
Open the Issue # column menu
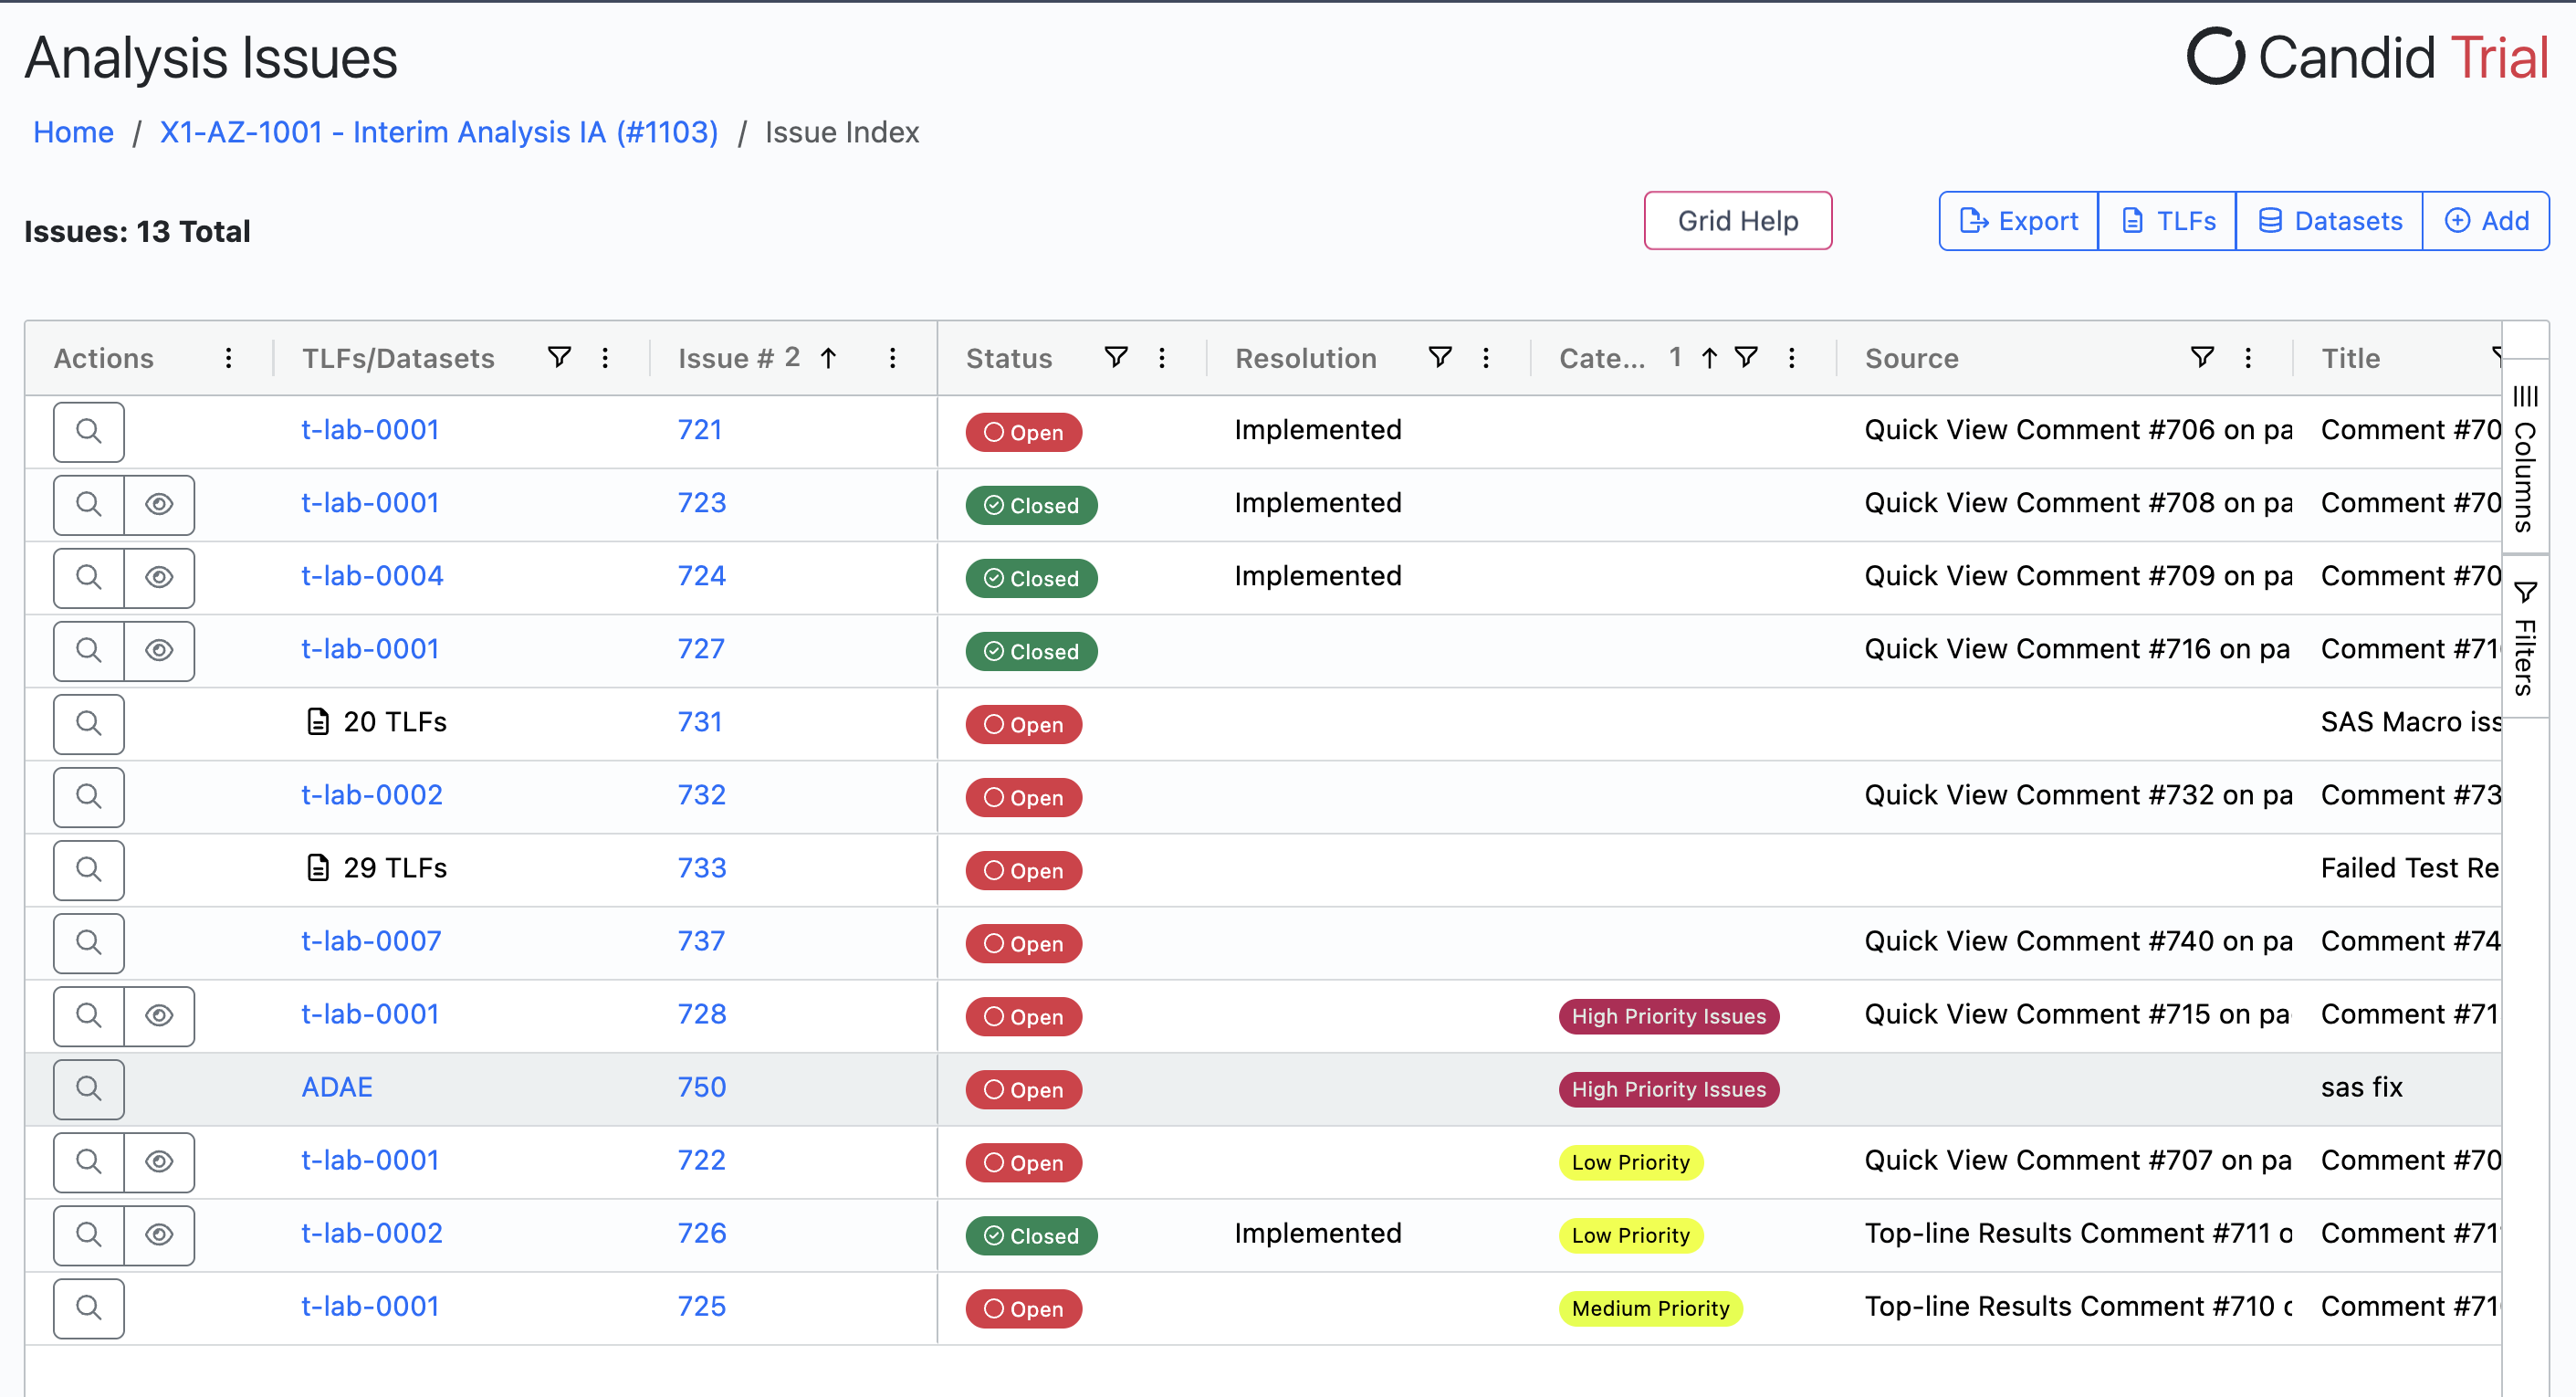[893, 358]
